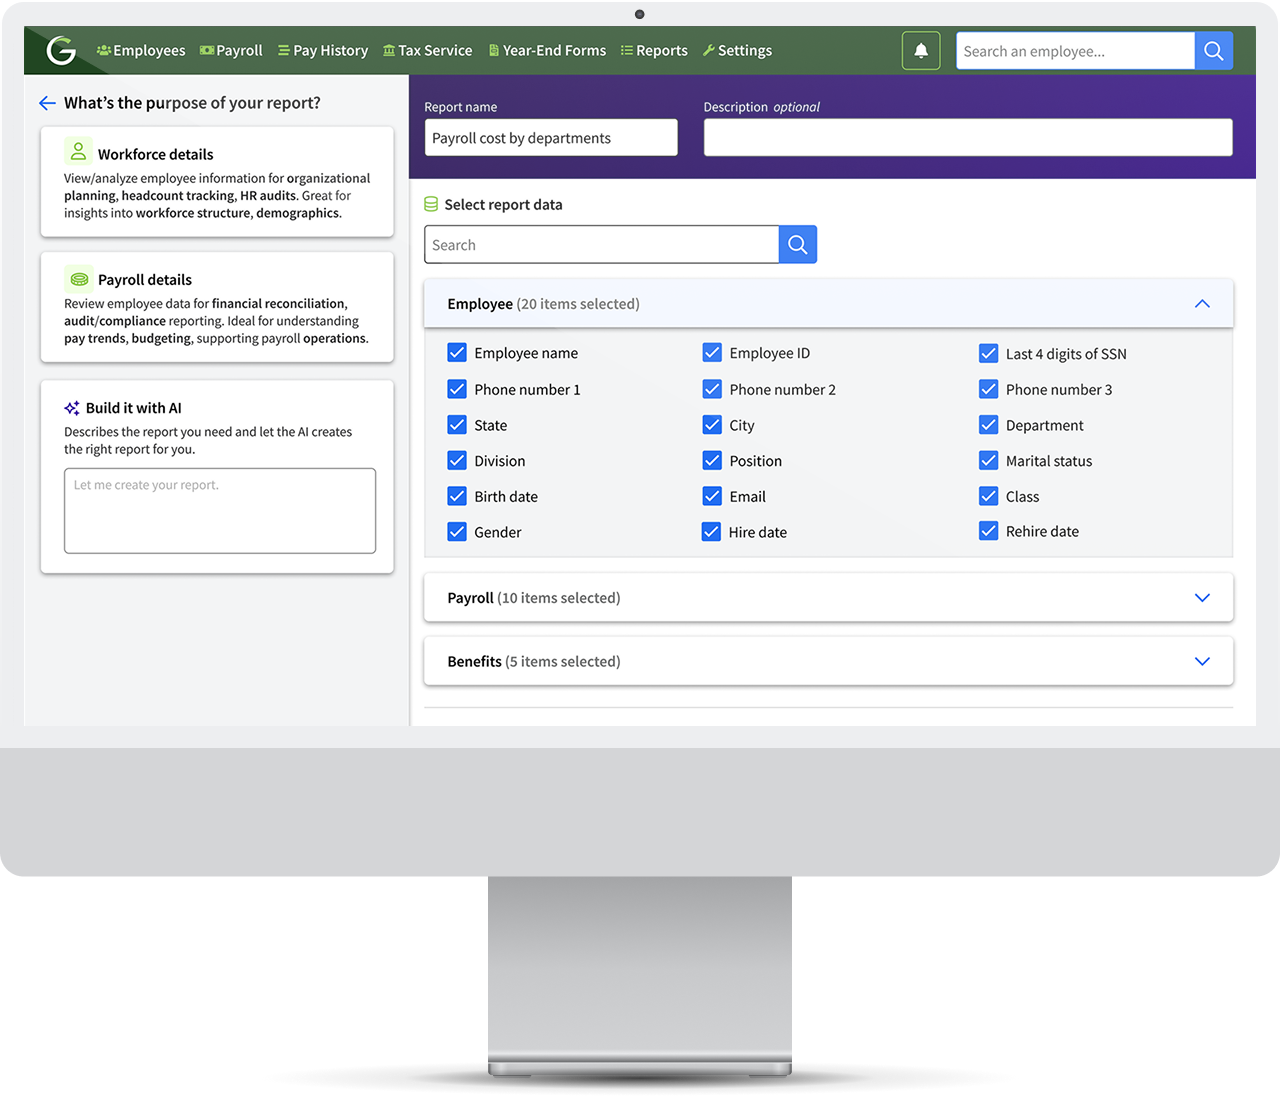Uncheck Employee ID checkbox
Screen dimensions: 1280x1096
tap(712, 352)
